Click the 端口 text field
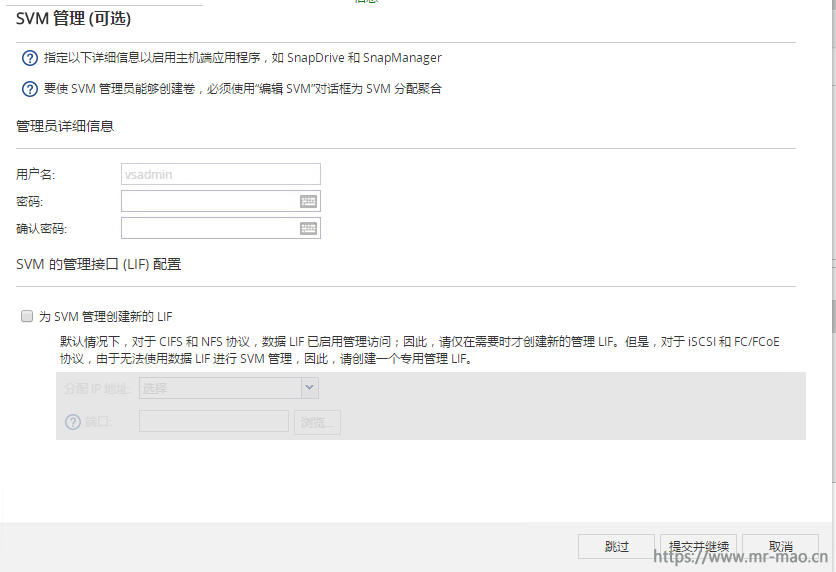Screen dimensions: 836x572 (214, 421)
